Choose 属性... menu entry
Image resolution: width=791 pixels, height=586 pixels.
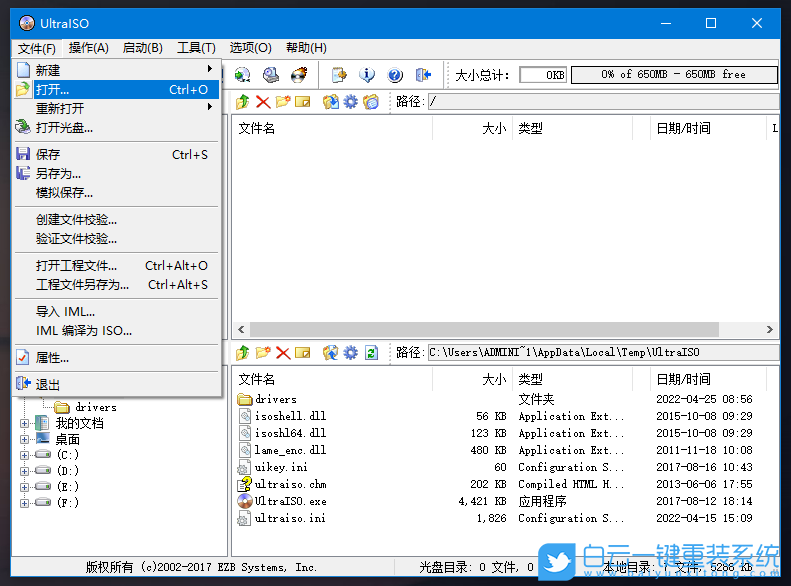click(x=117, y=358)
